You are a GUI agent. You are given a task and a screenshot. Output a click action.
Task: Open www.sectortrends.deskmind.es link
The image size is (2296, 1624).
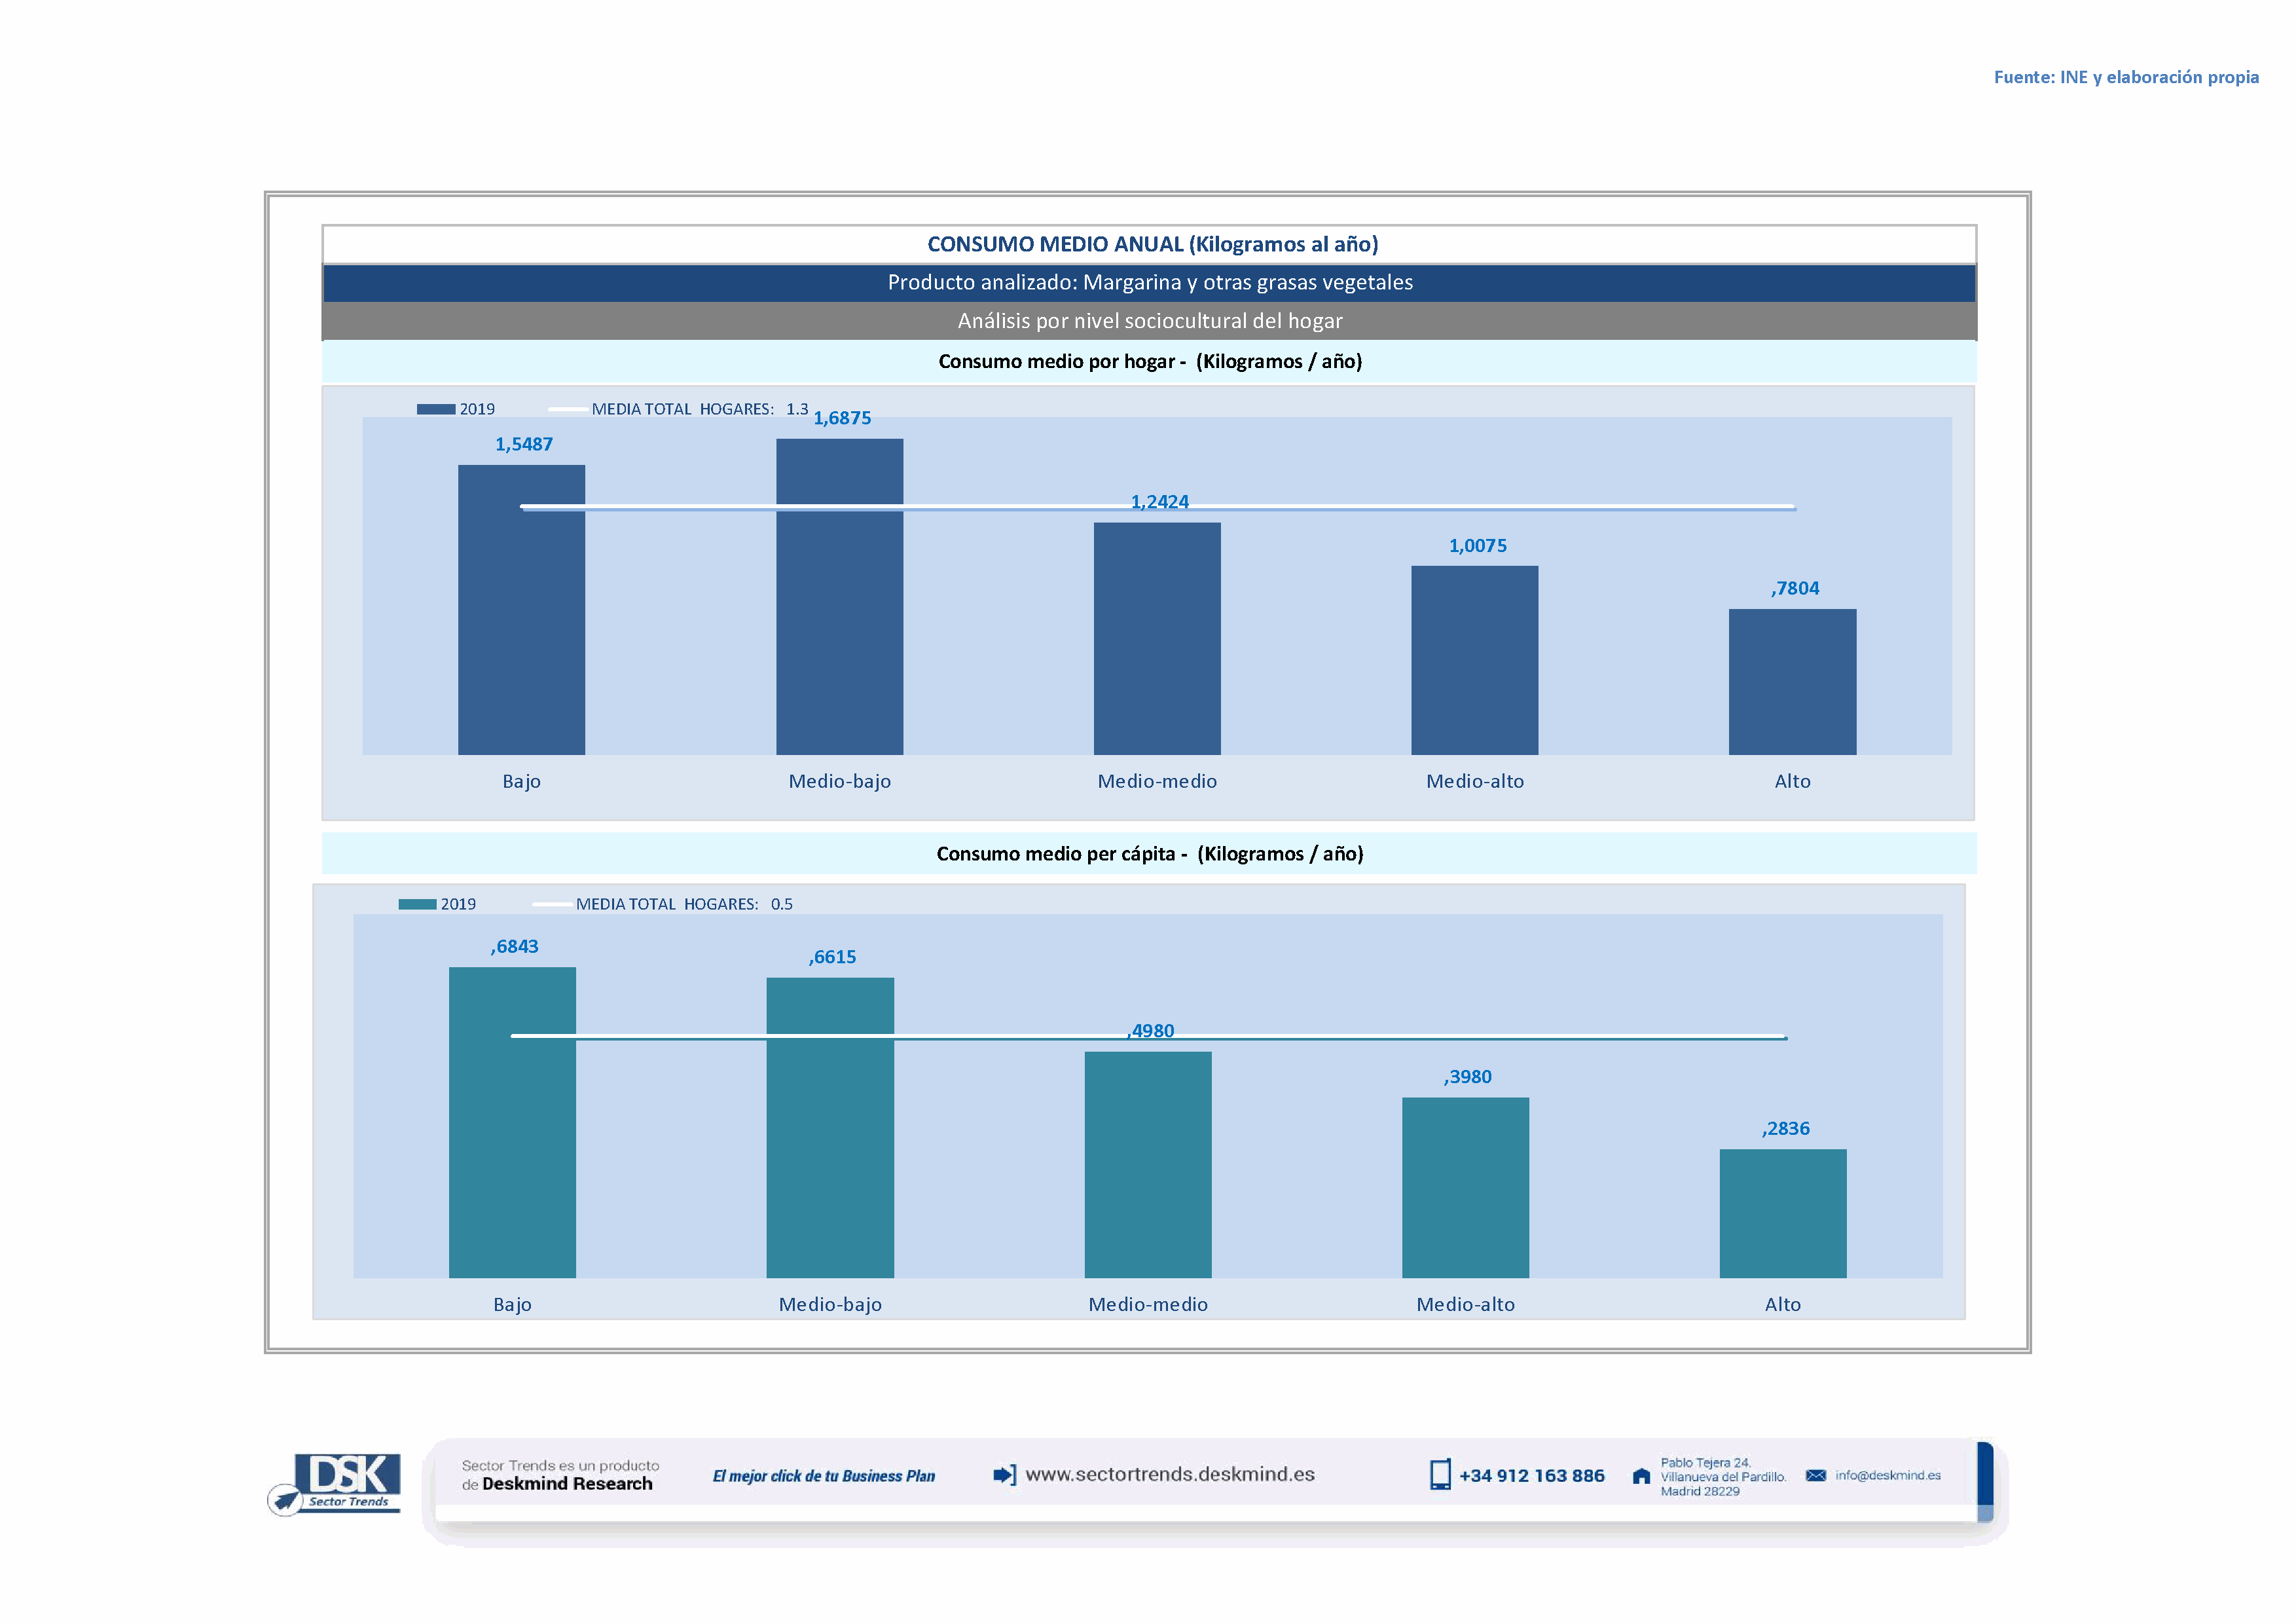(1170, 1474)
